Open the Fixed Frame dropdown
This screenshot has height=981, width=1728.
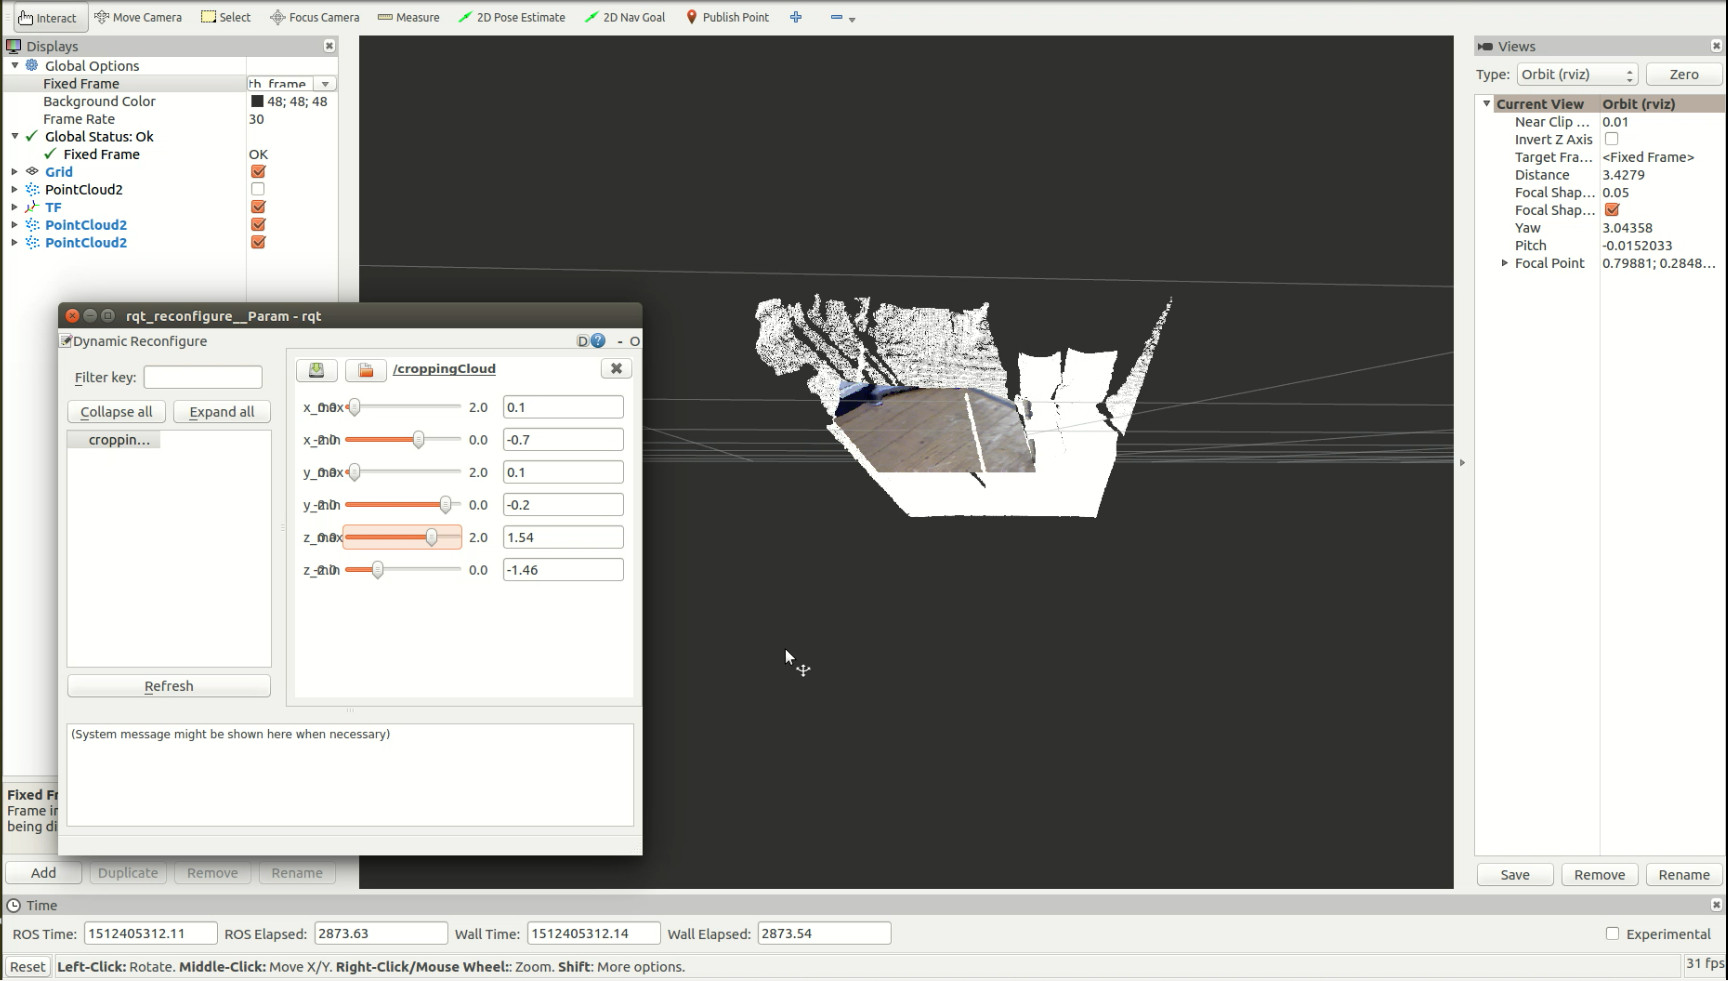click(x=325, y=84)
